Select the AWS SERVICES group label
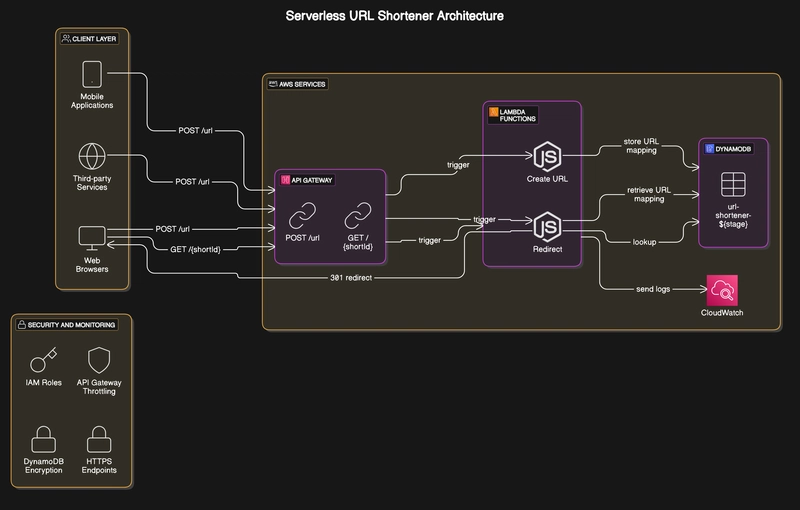 pos(302,84)
